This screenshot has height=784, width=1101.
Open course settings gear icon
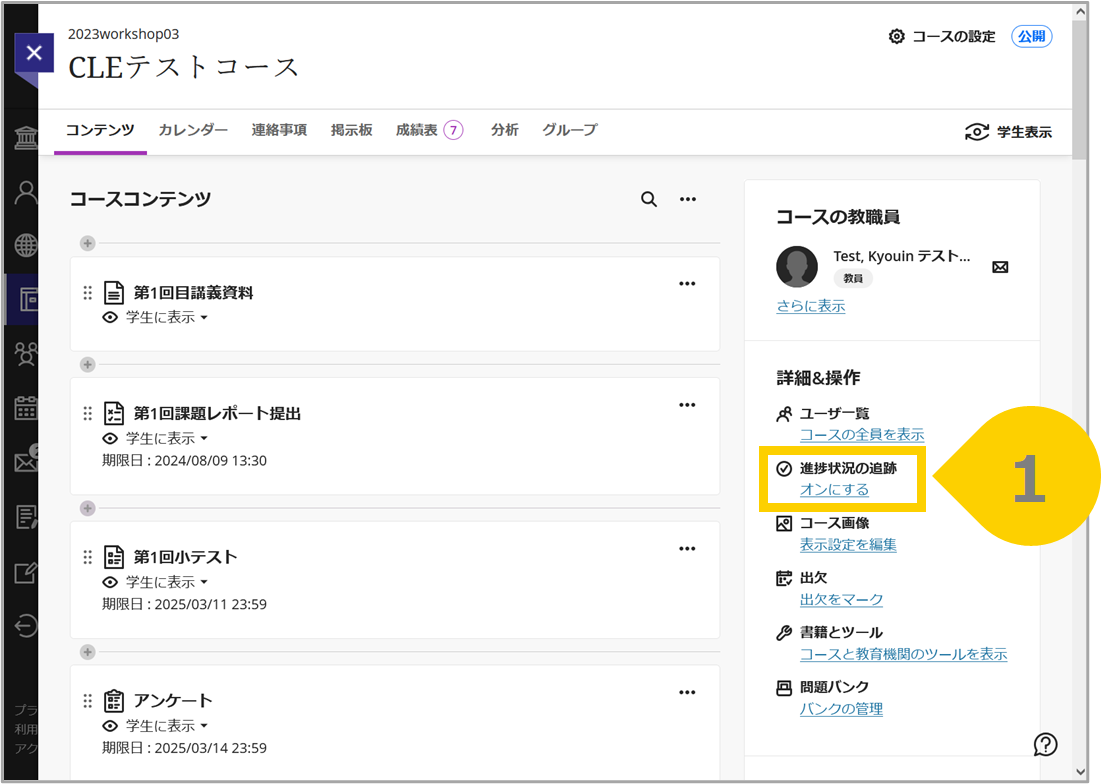[x=896, y=36]
